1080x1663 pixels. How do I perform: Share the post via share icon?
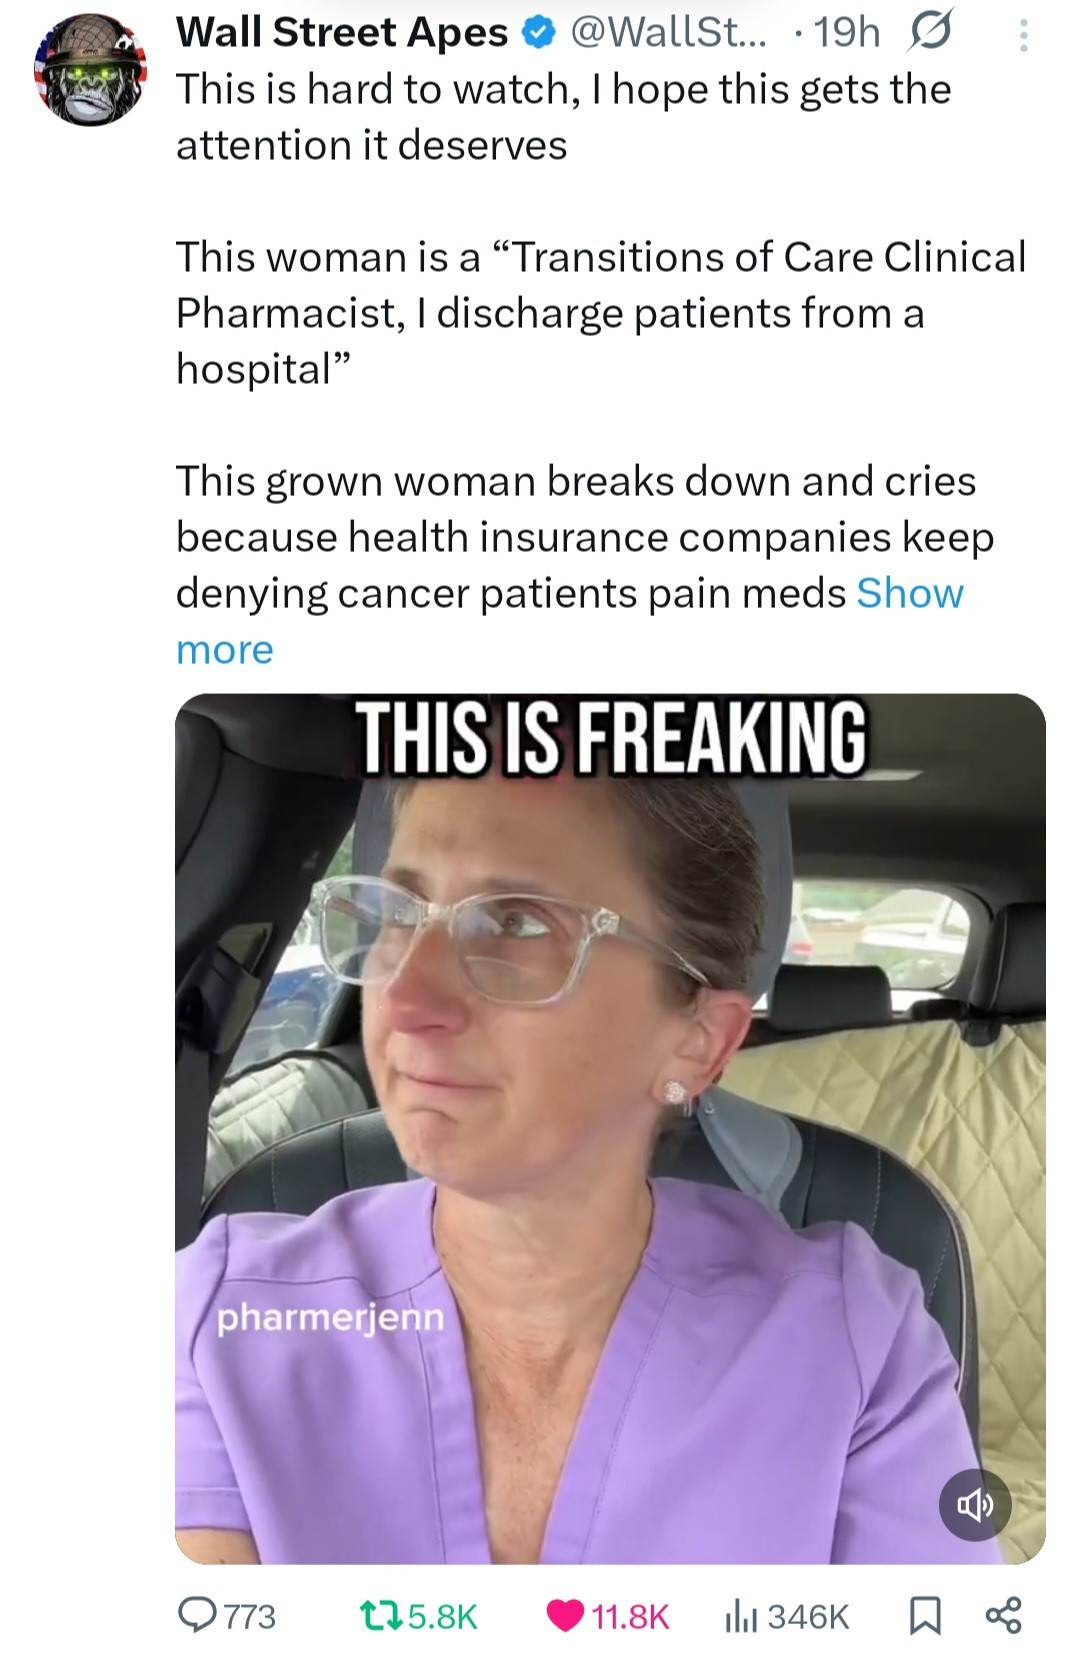pyautogui.click(x=1003, y=1615)
